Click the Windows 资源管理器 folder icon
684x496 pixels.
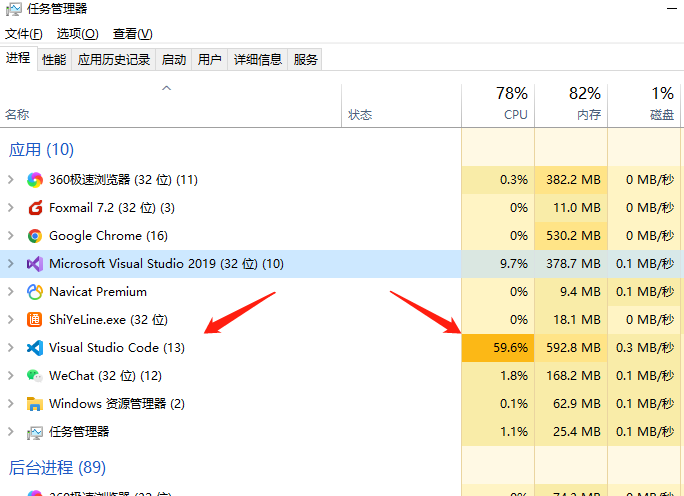coord(35,404)
